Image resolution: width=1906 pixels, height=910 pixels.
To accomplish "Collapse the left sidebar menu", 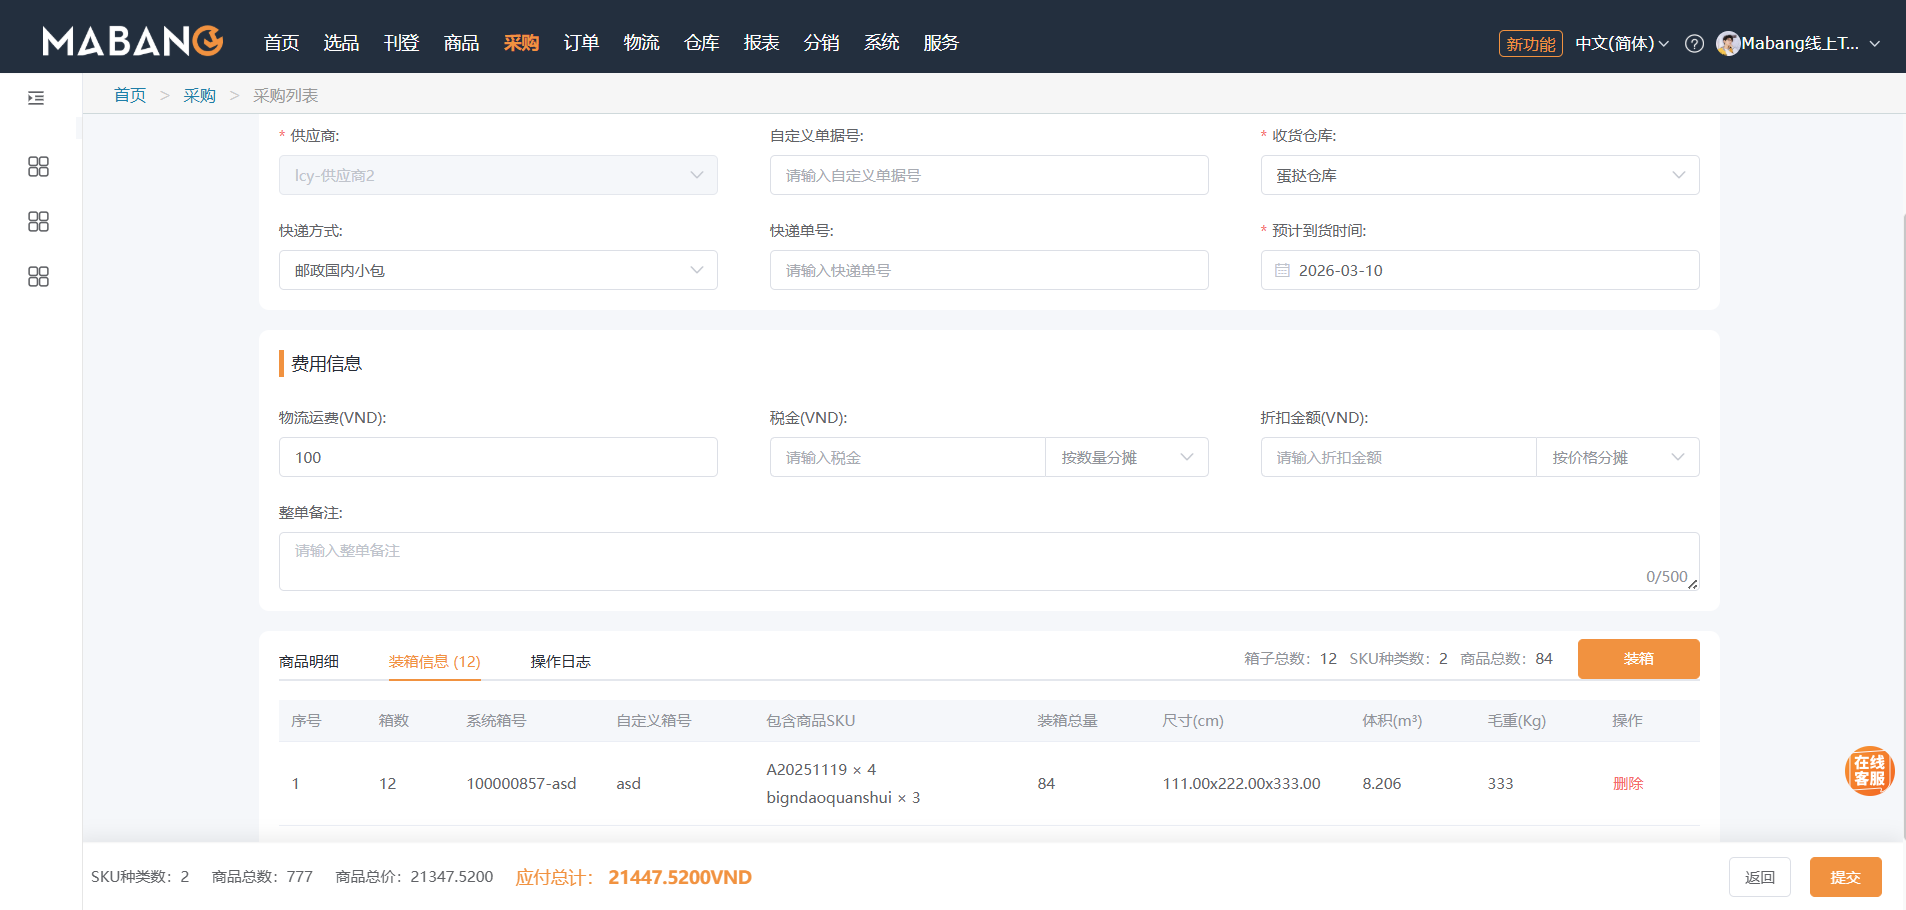I will [36, 97].
